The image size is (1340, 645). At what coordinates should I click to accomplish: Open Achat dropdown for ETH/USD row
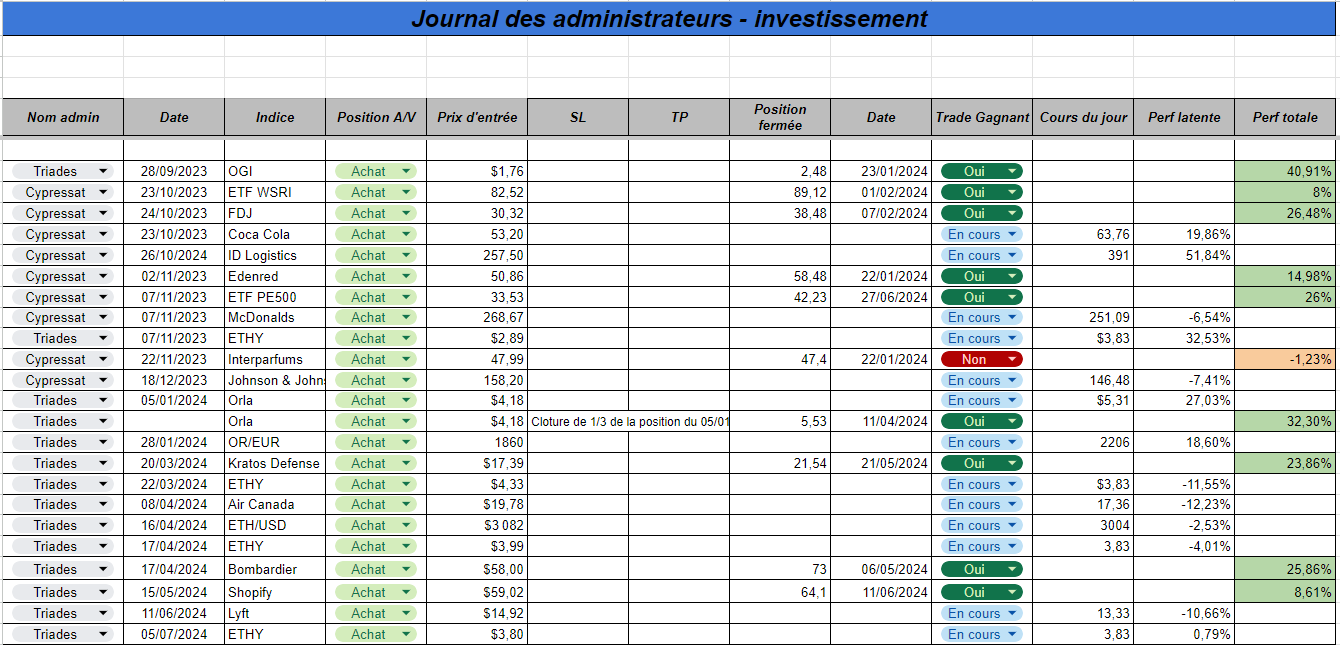tap(376, 525)
